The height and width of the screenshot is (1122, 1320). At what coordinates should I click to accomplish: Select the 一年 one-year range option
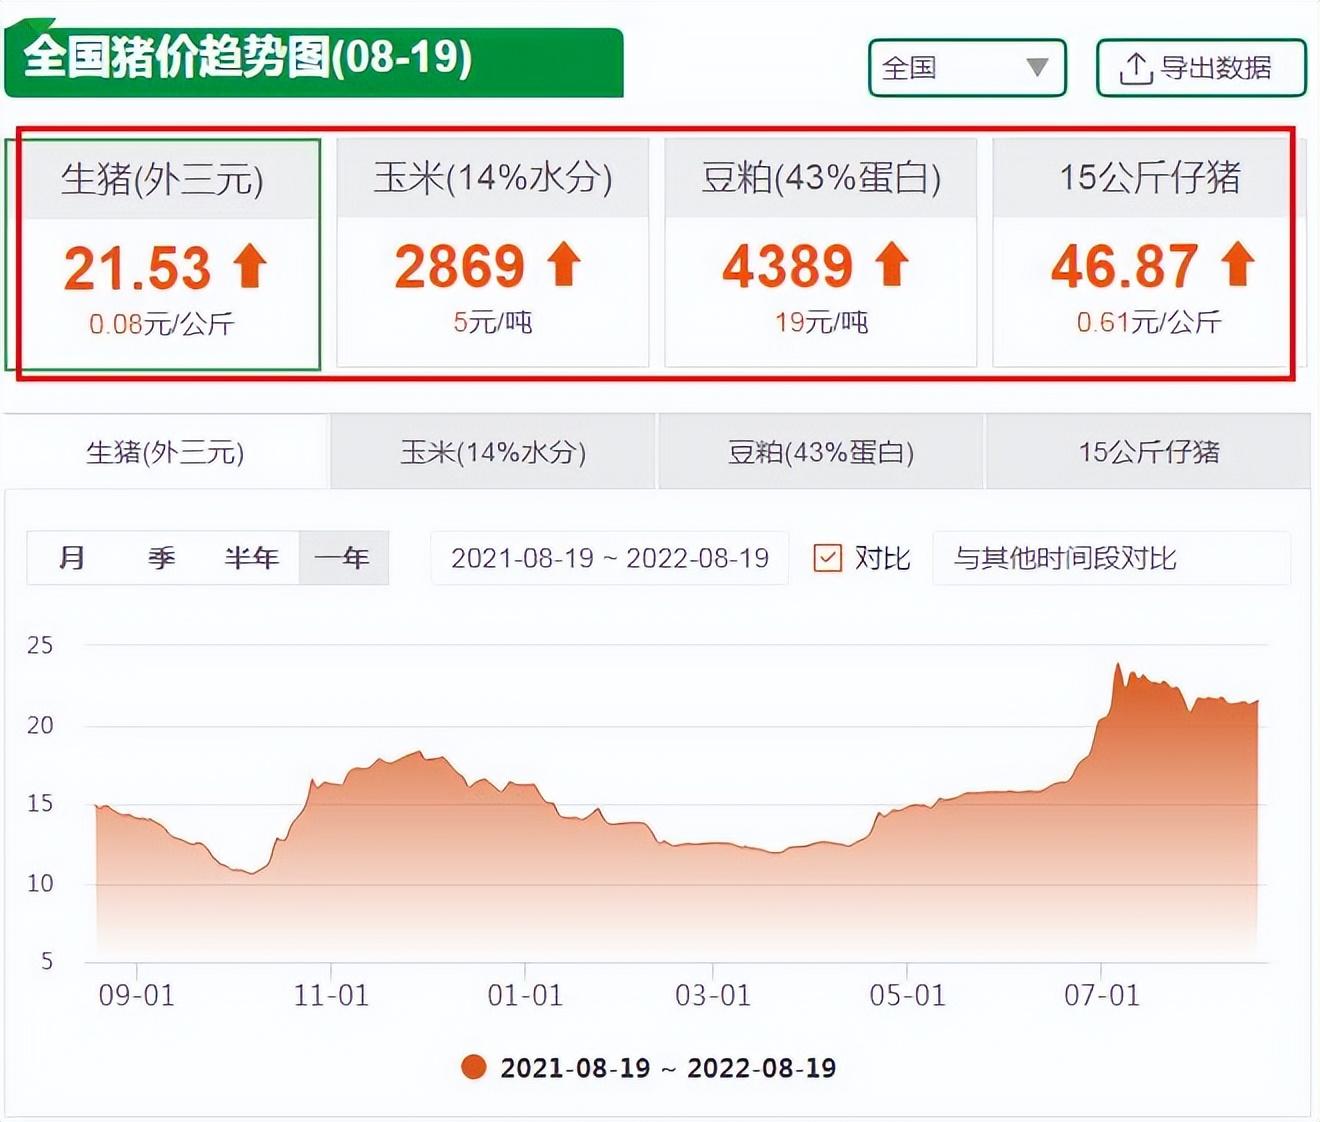[x=343, y=558]
